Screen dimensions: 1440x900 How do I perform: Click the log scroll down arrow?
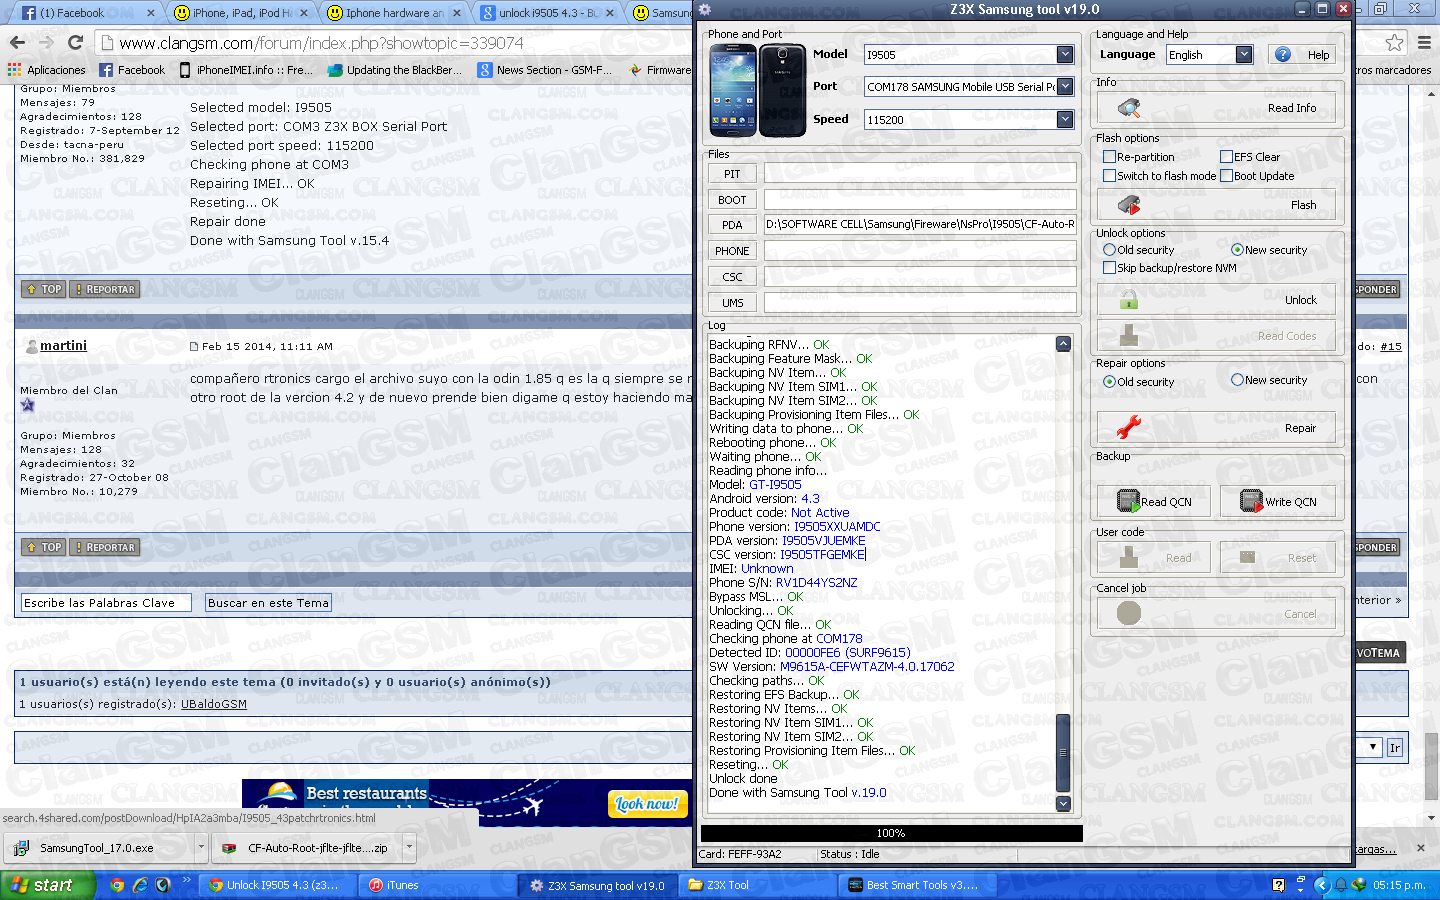(x=1063, y=803)
